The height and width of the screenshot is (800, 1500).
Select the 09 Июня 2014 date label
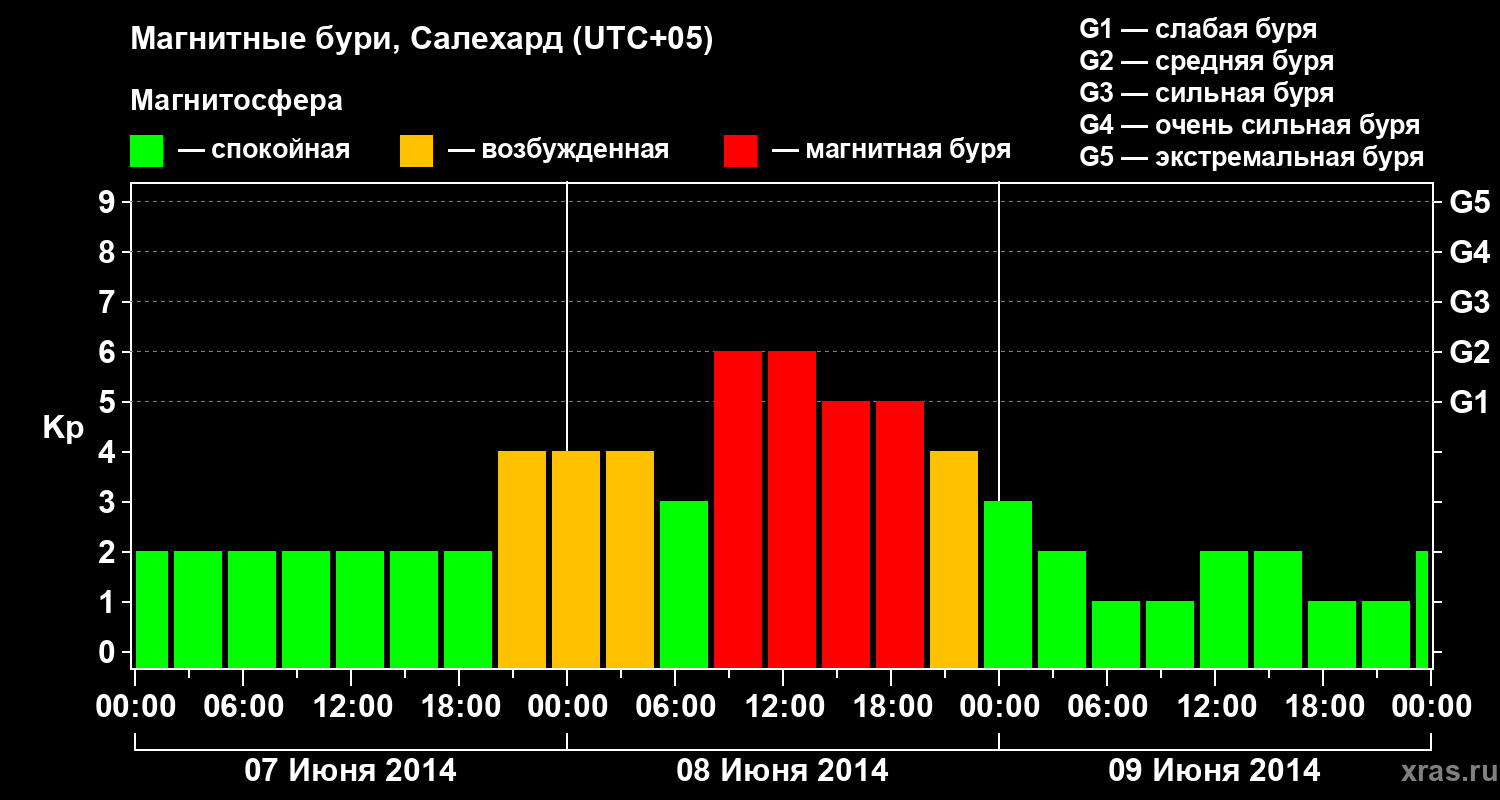coord(1214,771)
